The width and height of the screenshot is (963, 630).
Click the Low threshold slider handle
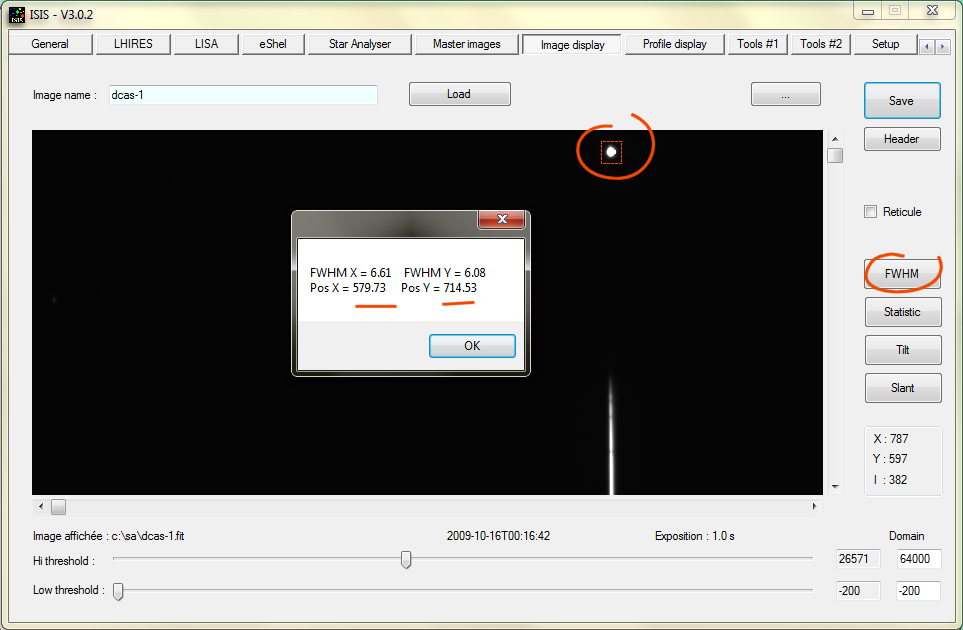point(118,591)
